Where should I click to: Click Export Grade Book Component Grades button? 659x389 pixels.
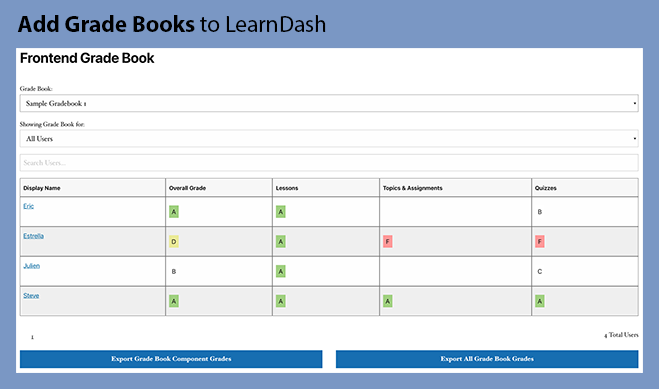click(x=171, y=359)
